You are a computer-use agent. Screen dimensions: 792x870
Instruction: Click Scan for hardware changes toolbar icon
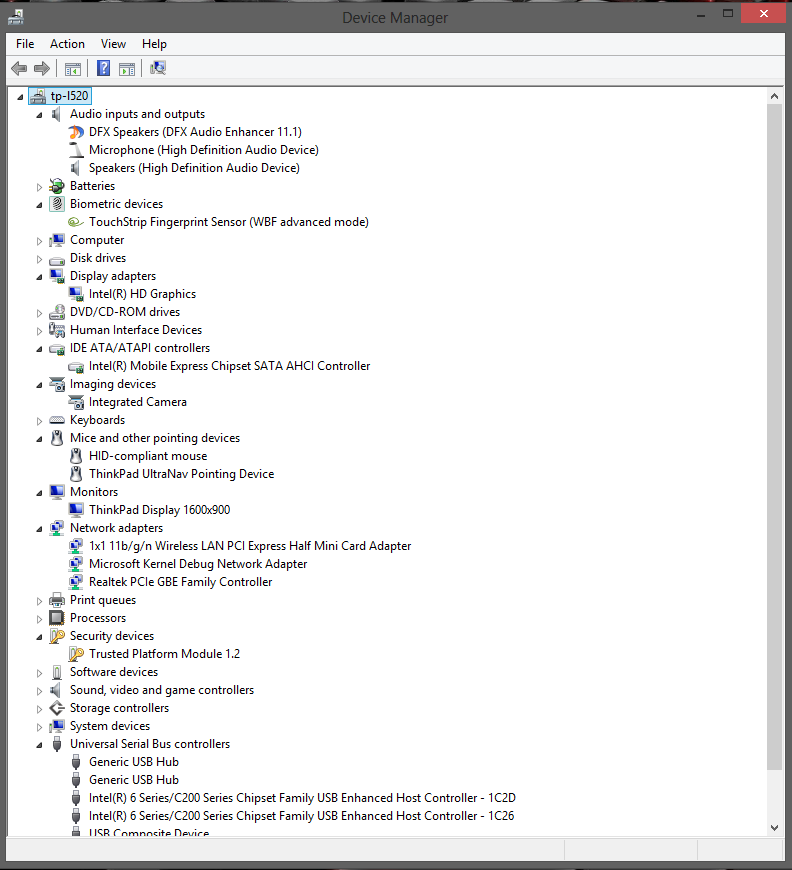(158, 68)
